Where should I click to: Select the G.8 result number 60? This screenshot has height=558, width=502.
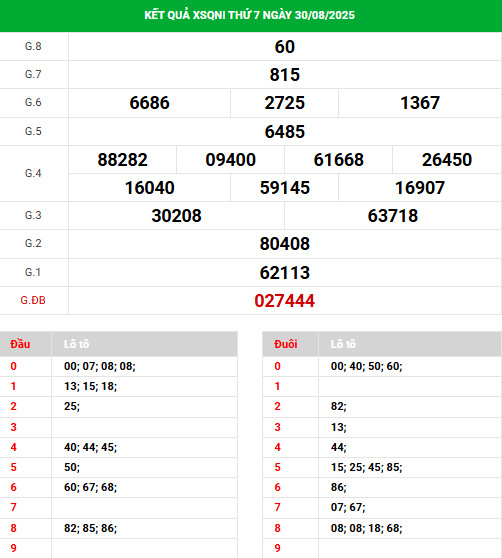tap(285, 47)
